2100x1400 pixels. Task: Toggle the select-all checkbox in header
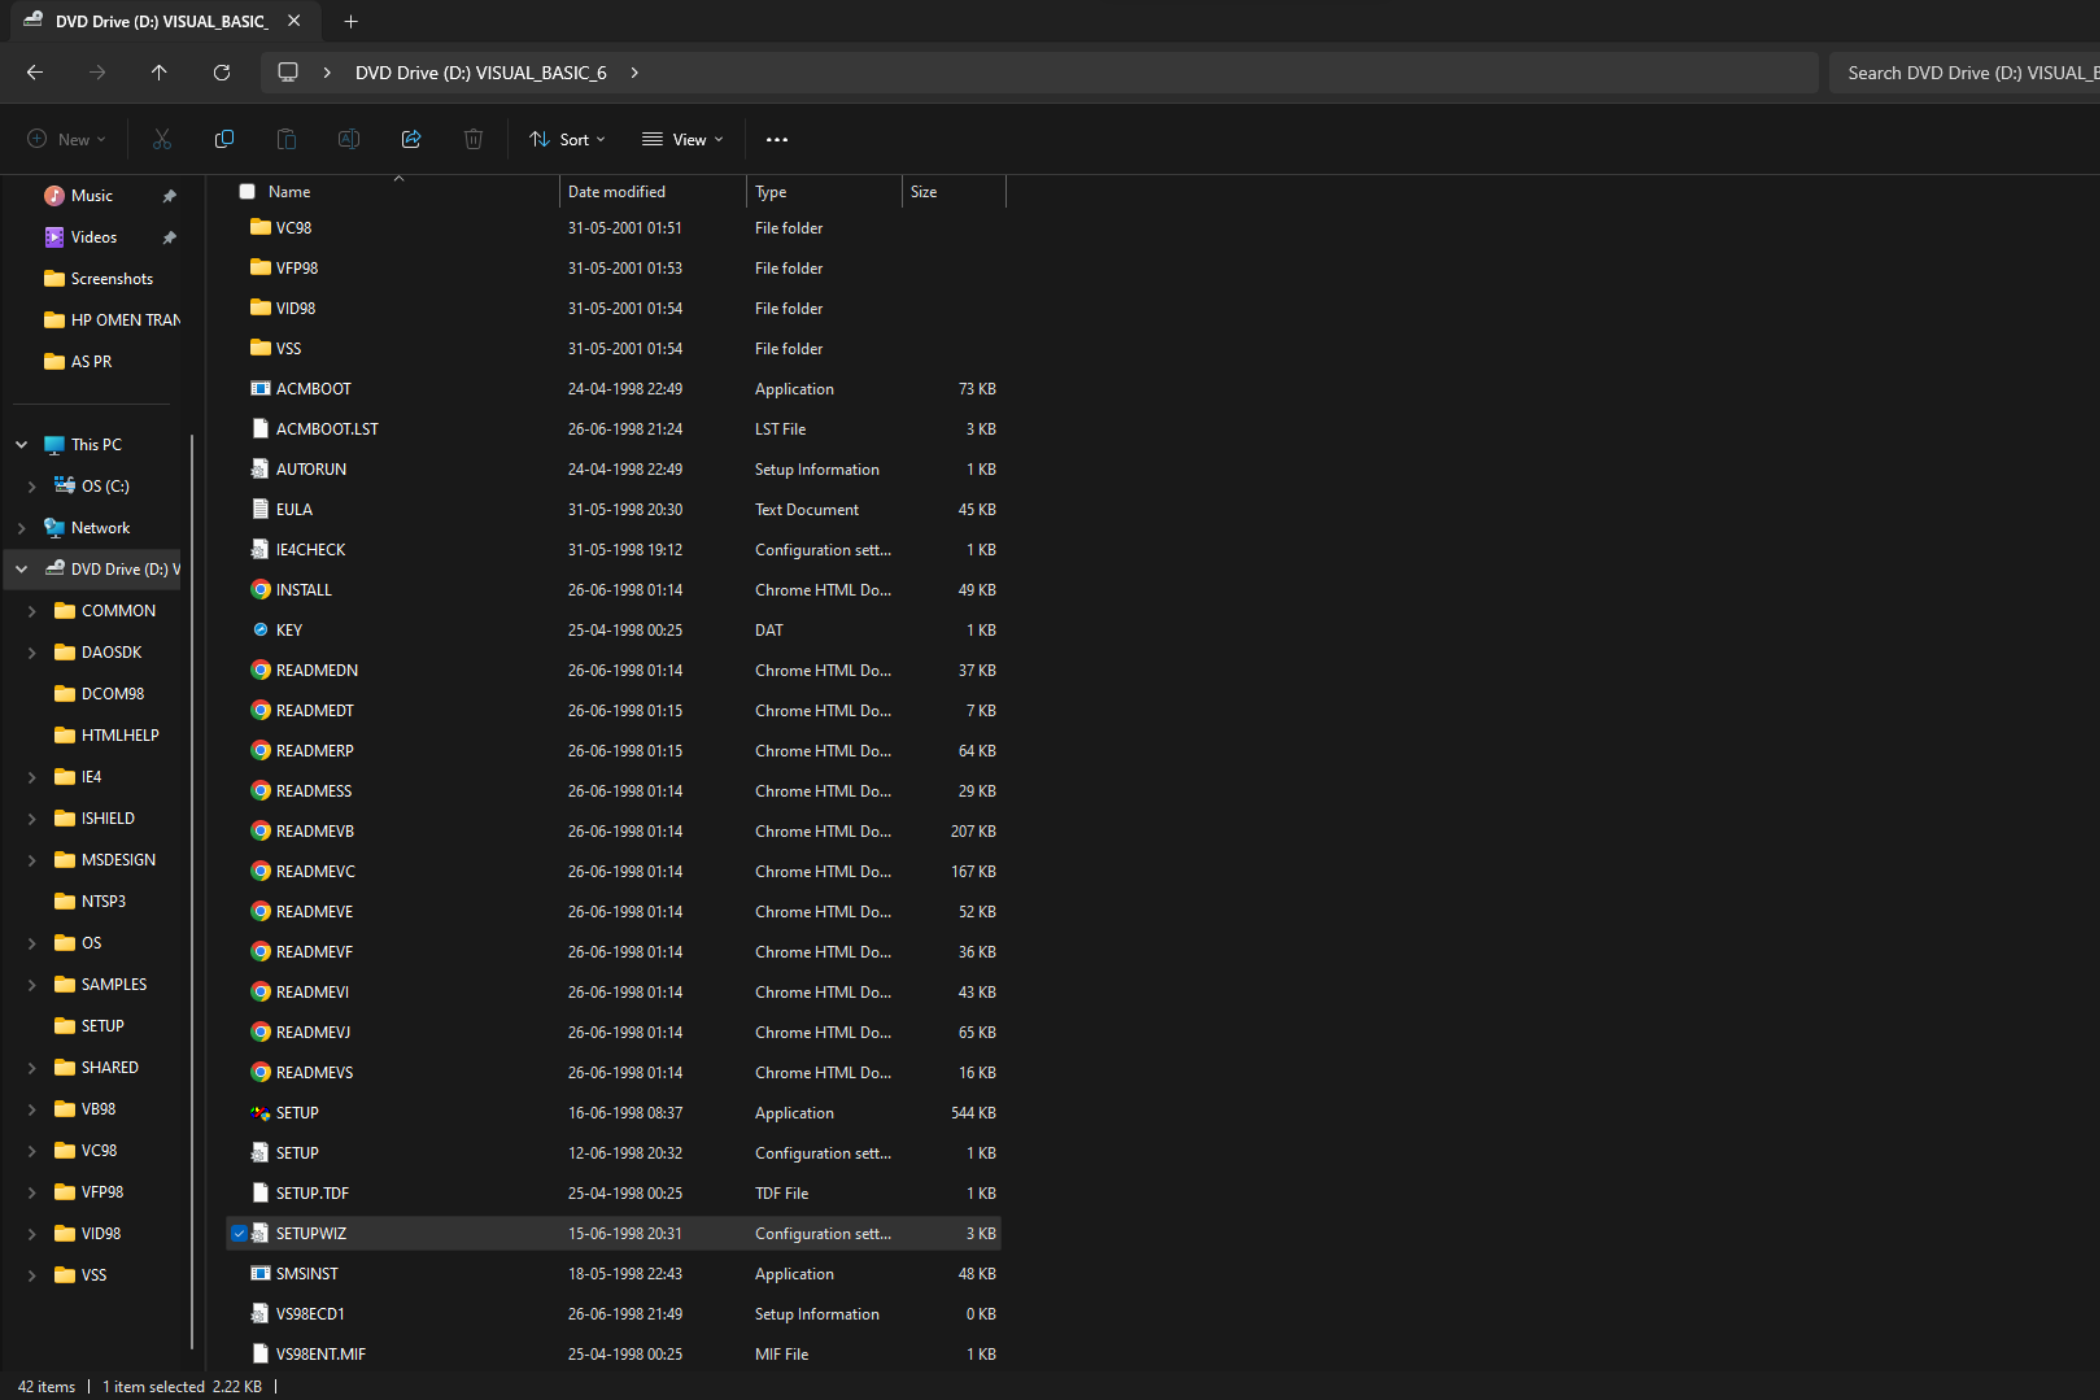pos(247,191)
